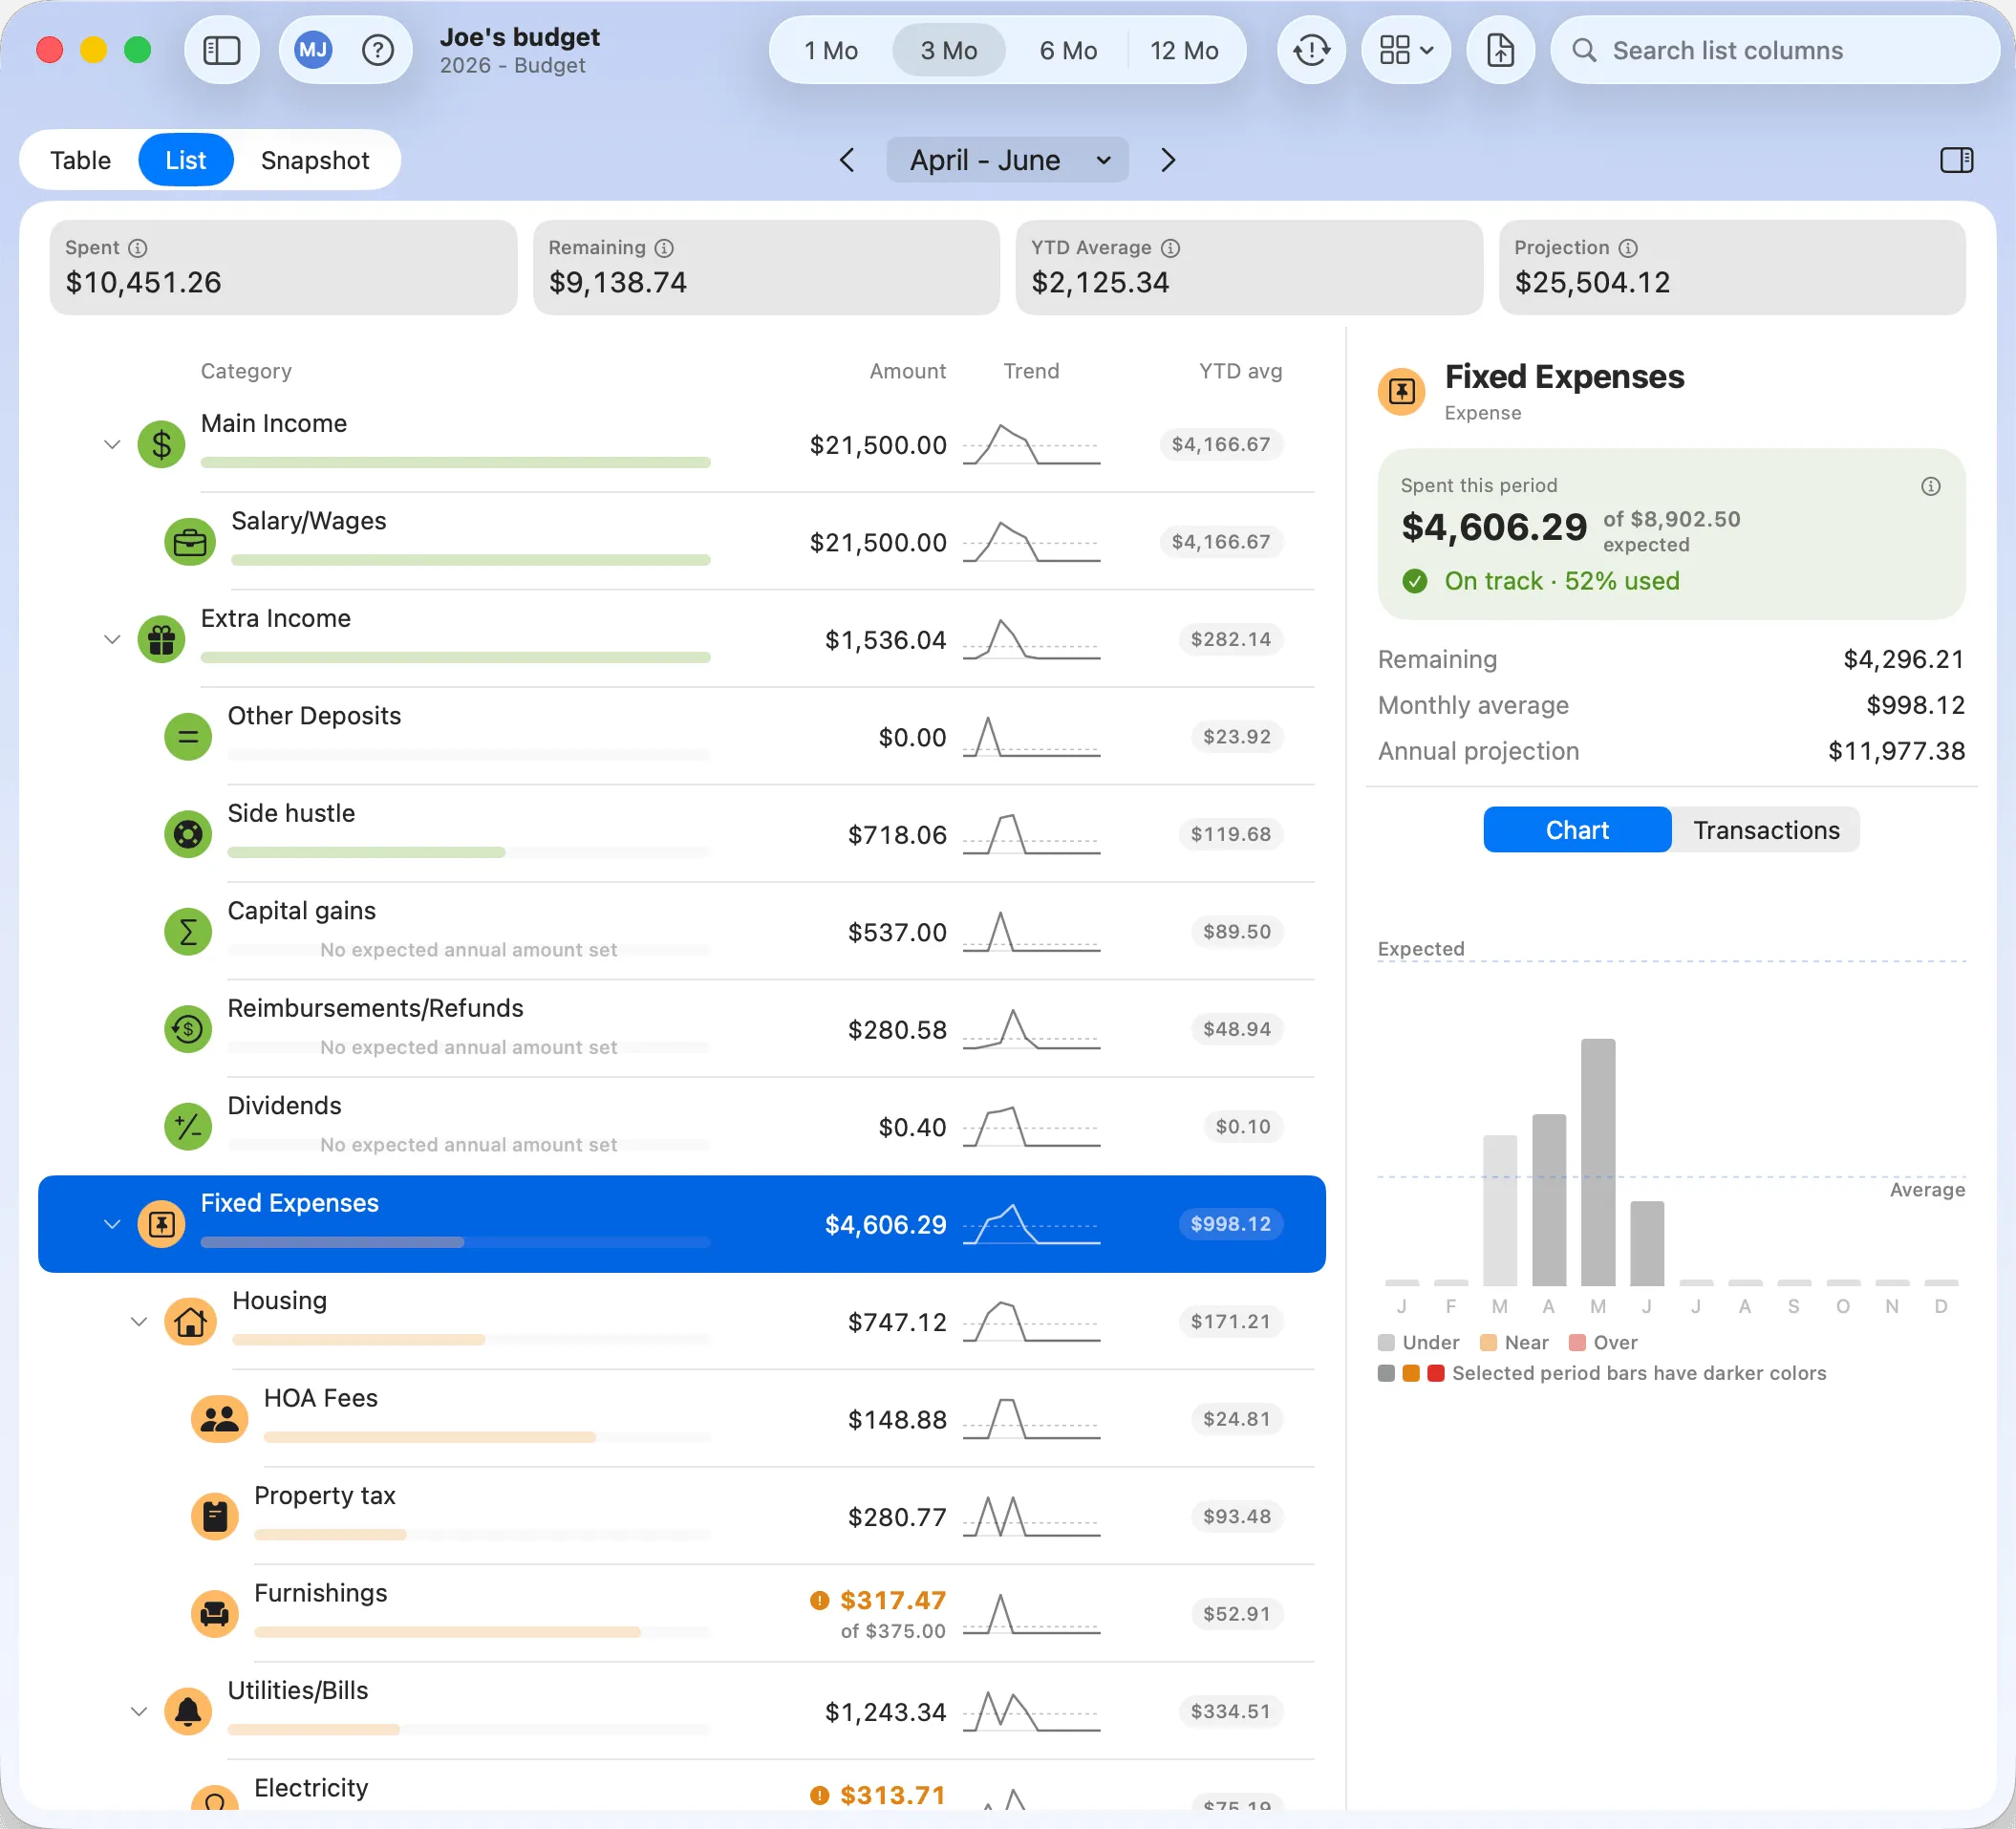Open the MJ account avatar
The width and height of the screenshot is (2016, 1829).
[313, 50]
